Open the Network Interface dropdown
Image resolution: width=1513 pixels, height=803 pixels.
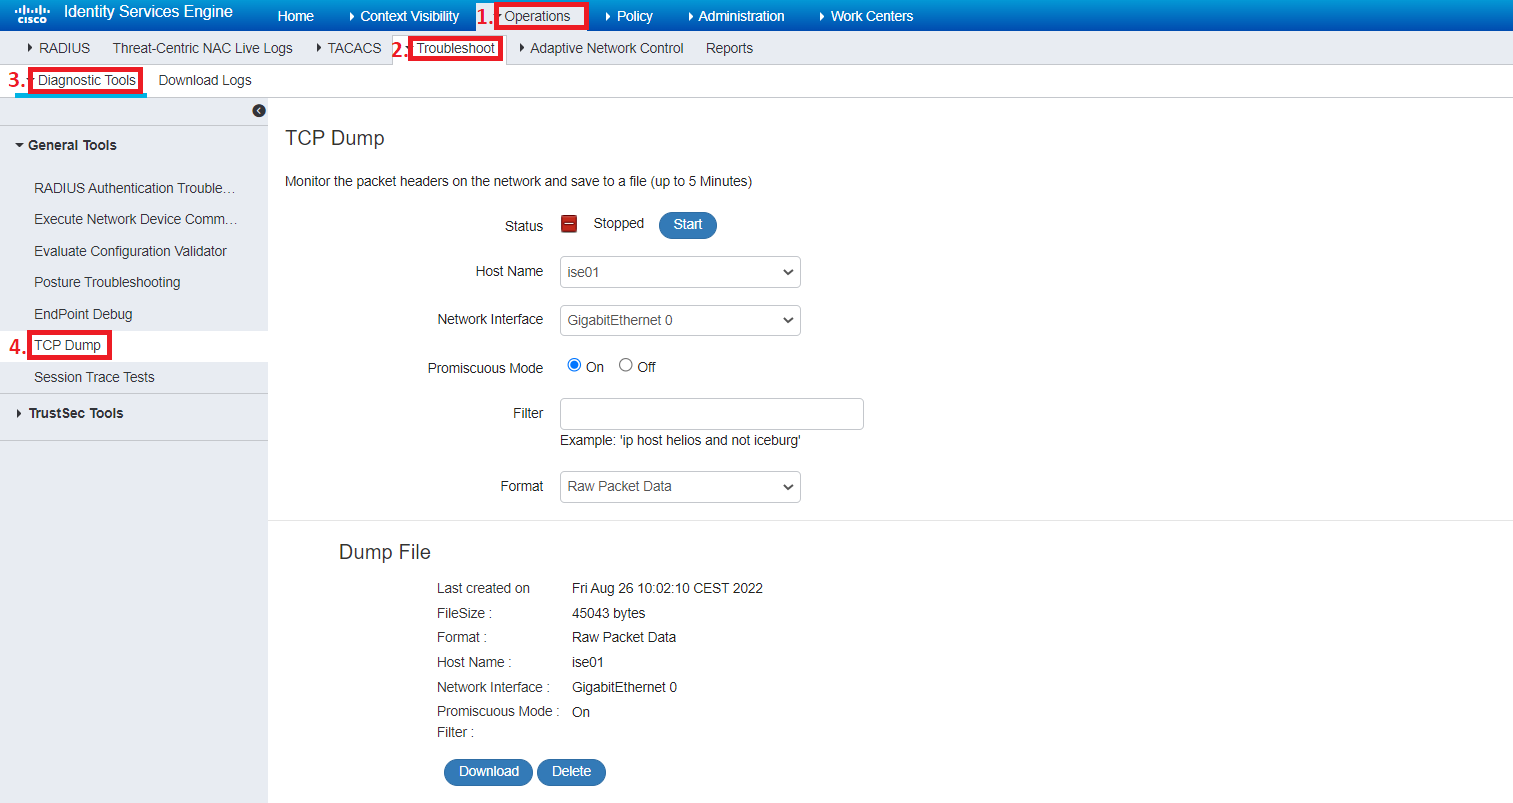680,320
